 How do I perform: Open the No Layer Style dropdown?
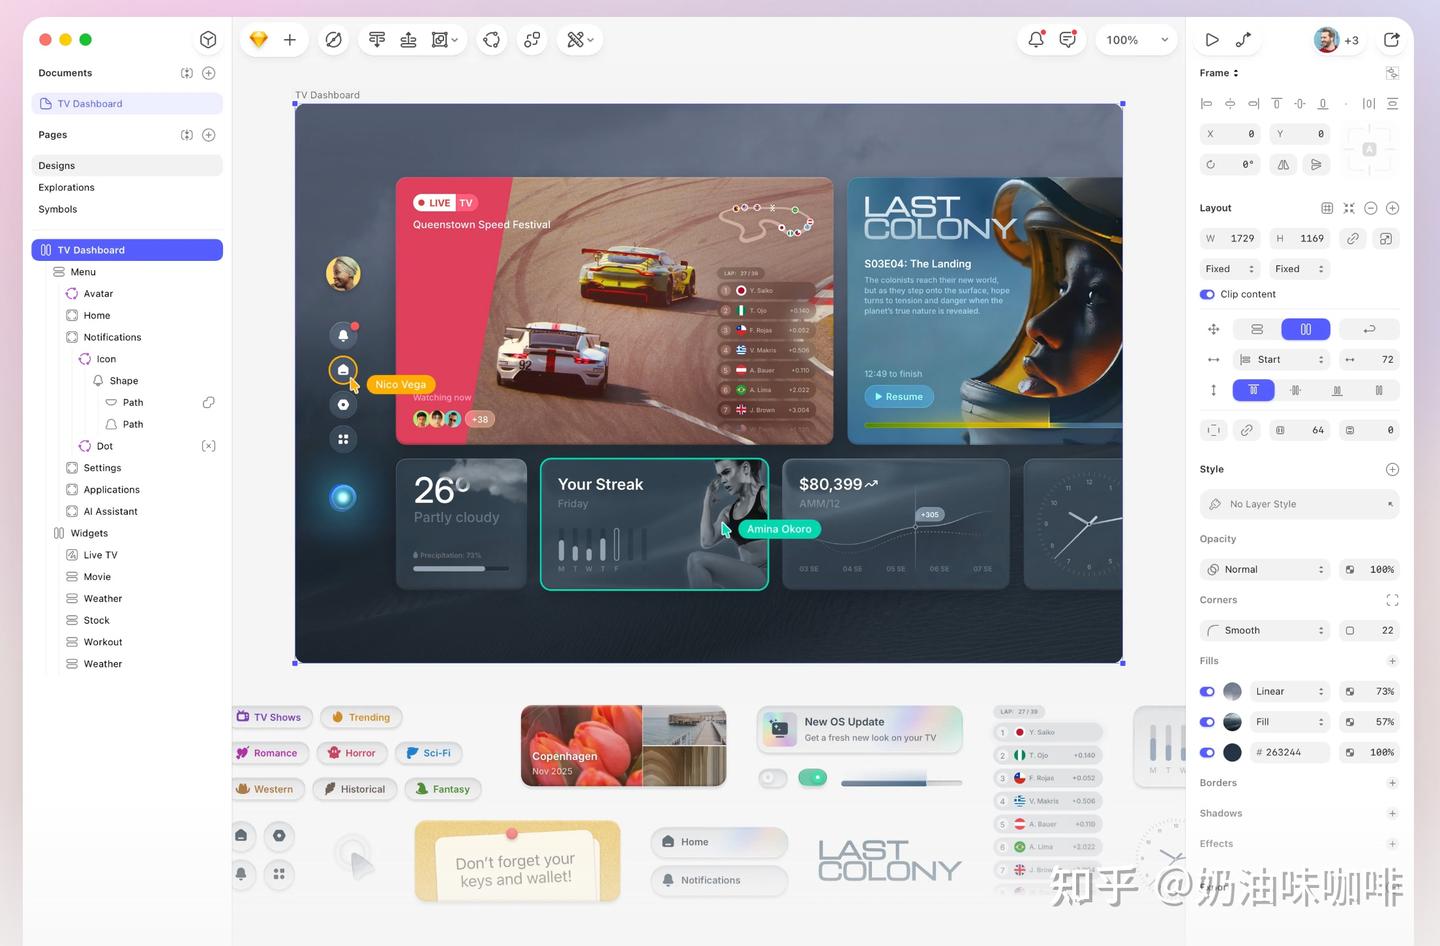pyautogui.click(x=1299, y=505)
